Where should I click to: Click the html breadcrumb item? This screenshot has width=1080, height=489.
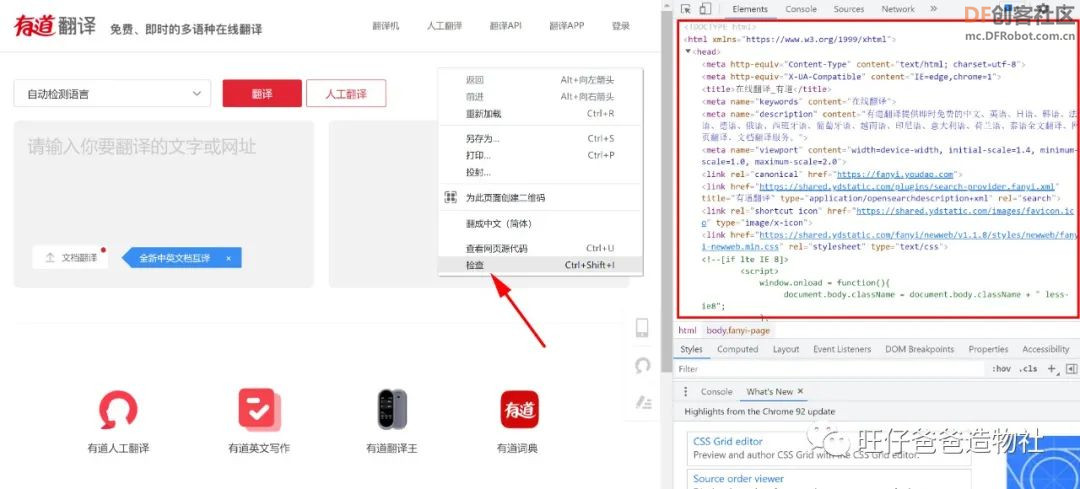click(x=687, y=331)
